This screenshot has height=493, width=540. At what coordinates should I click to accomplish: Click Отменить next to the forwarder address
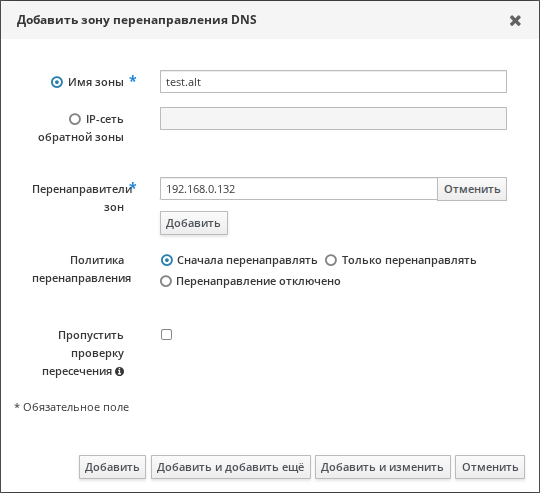pos(472,189)
